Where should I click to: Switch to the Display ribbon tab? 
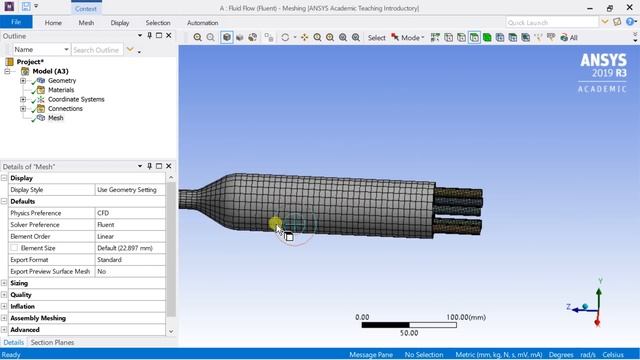[120, 23]
